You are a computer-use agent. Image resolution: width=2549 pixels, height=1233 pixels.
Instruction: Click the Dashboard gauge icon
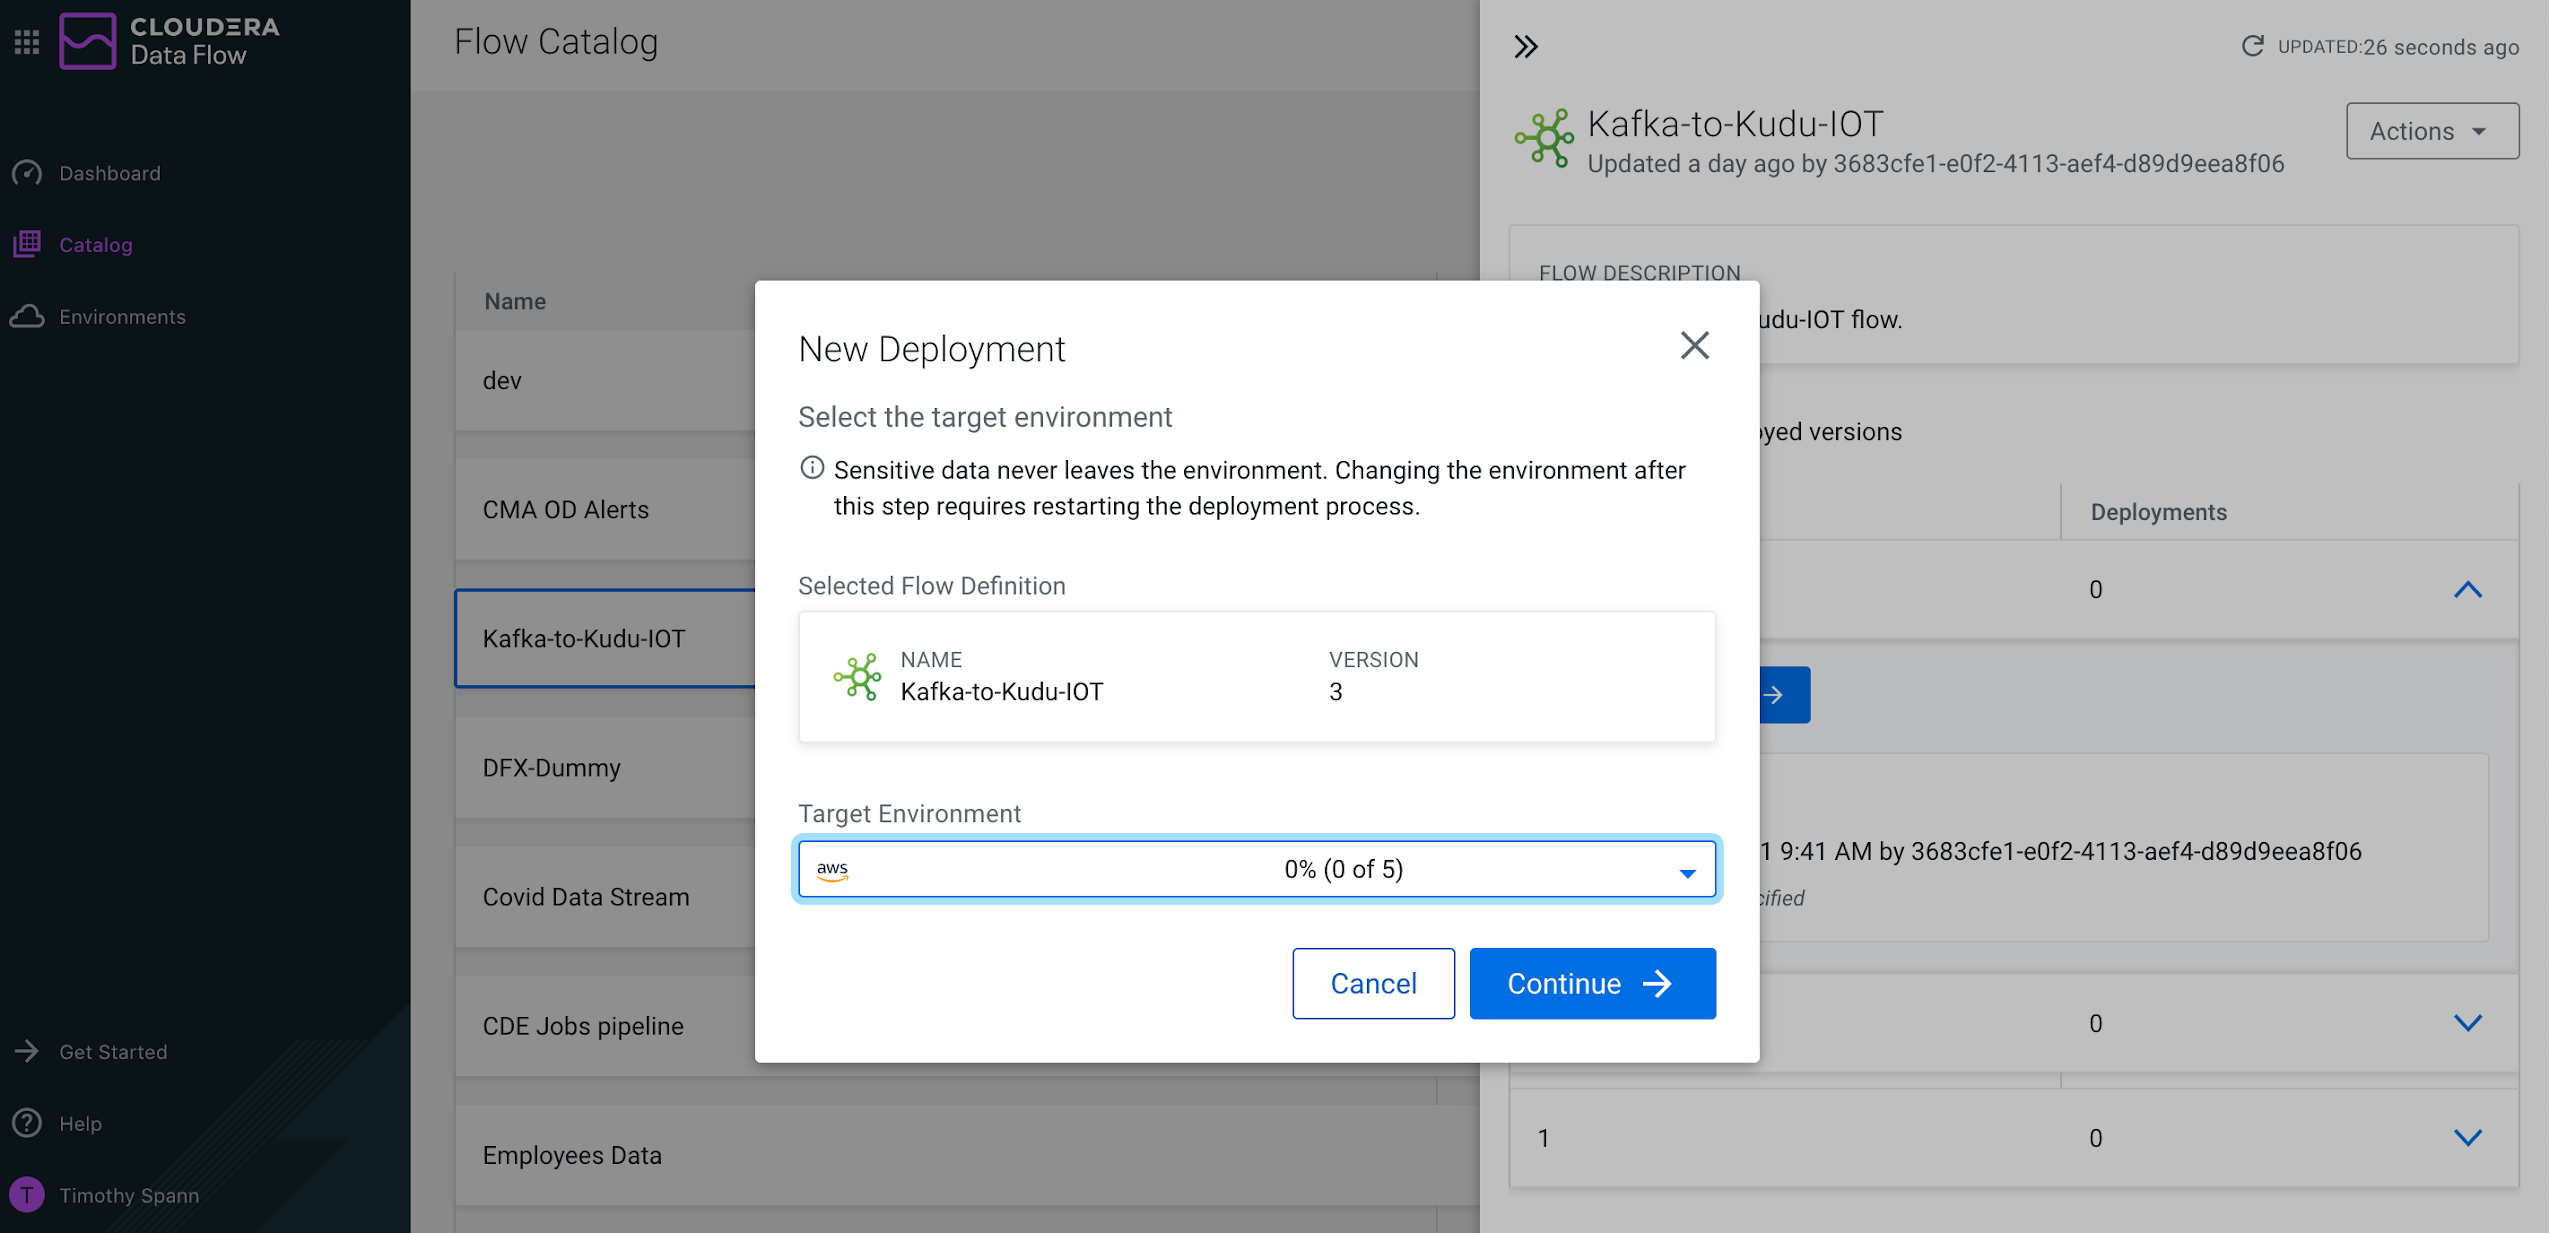(x=27, y=173)
